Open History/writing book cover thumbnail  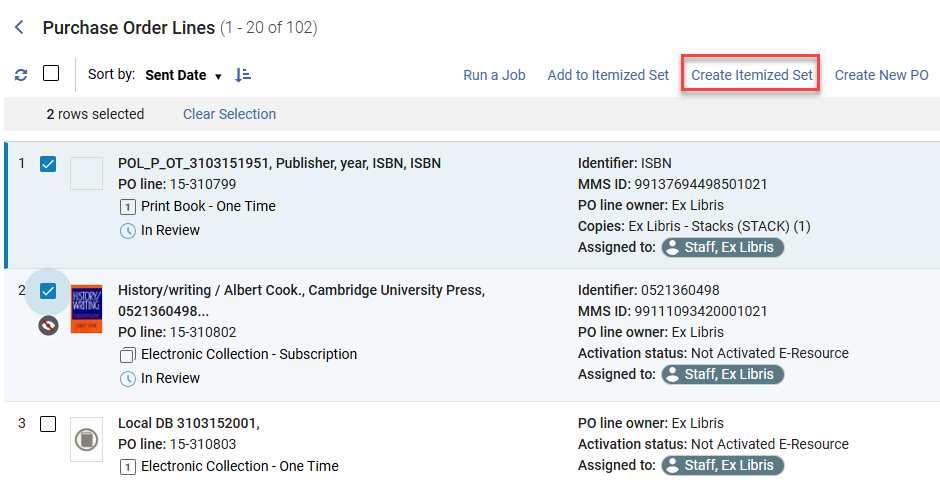click(x=86, y=309)
